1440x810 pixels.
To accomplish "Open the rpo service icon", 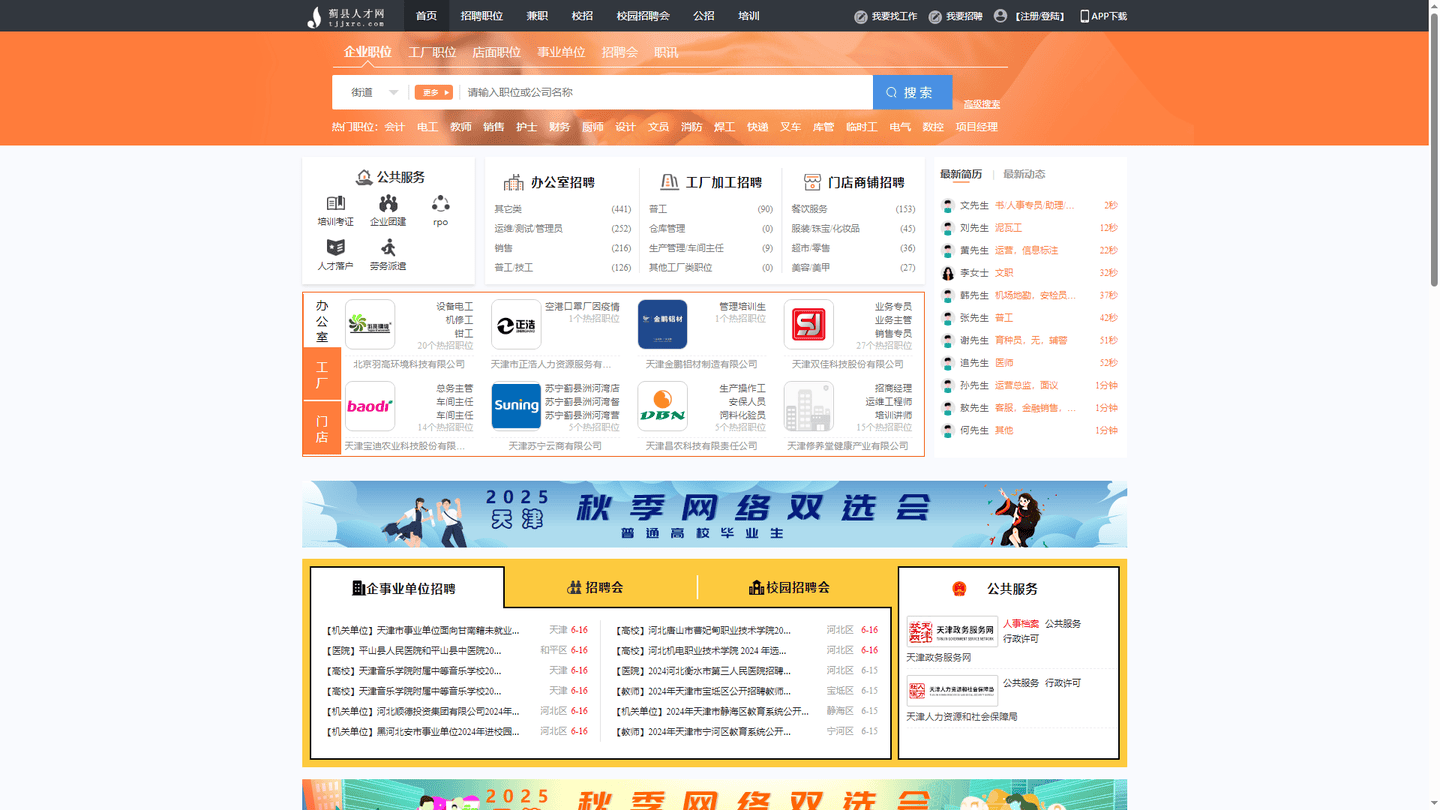I will point(440,204).
